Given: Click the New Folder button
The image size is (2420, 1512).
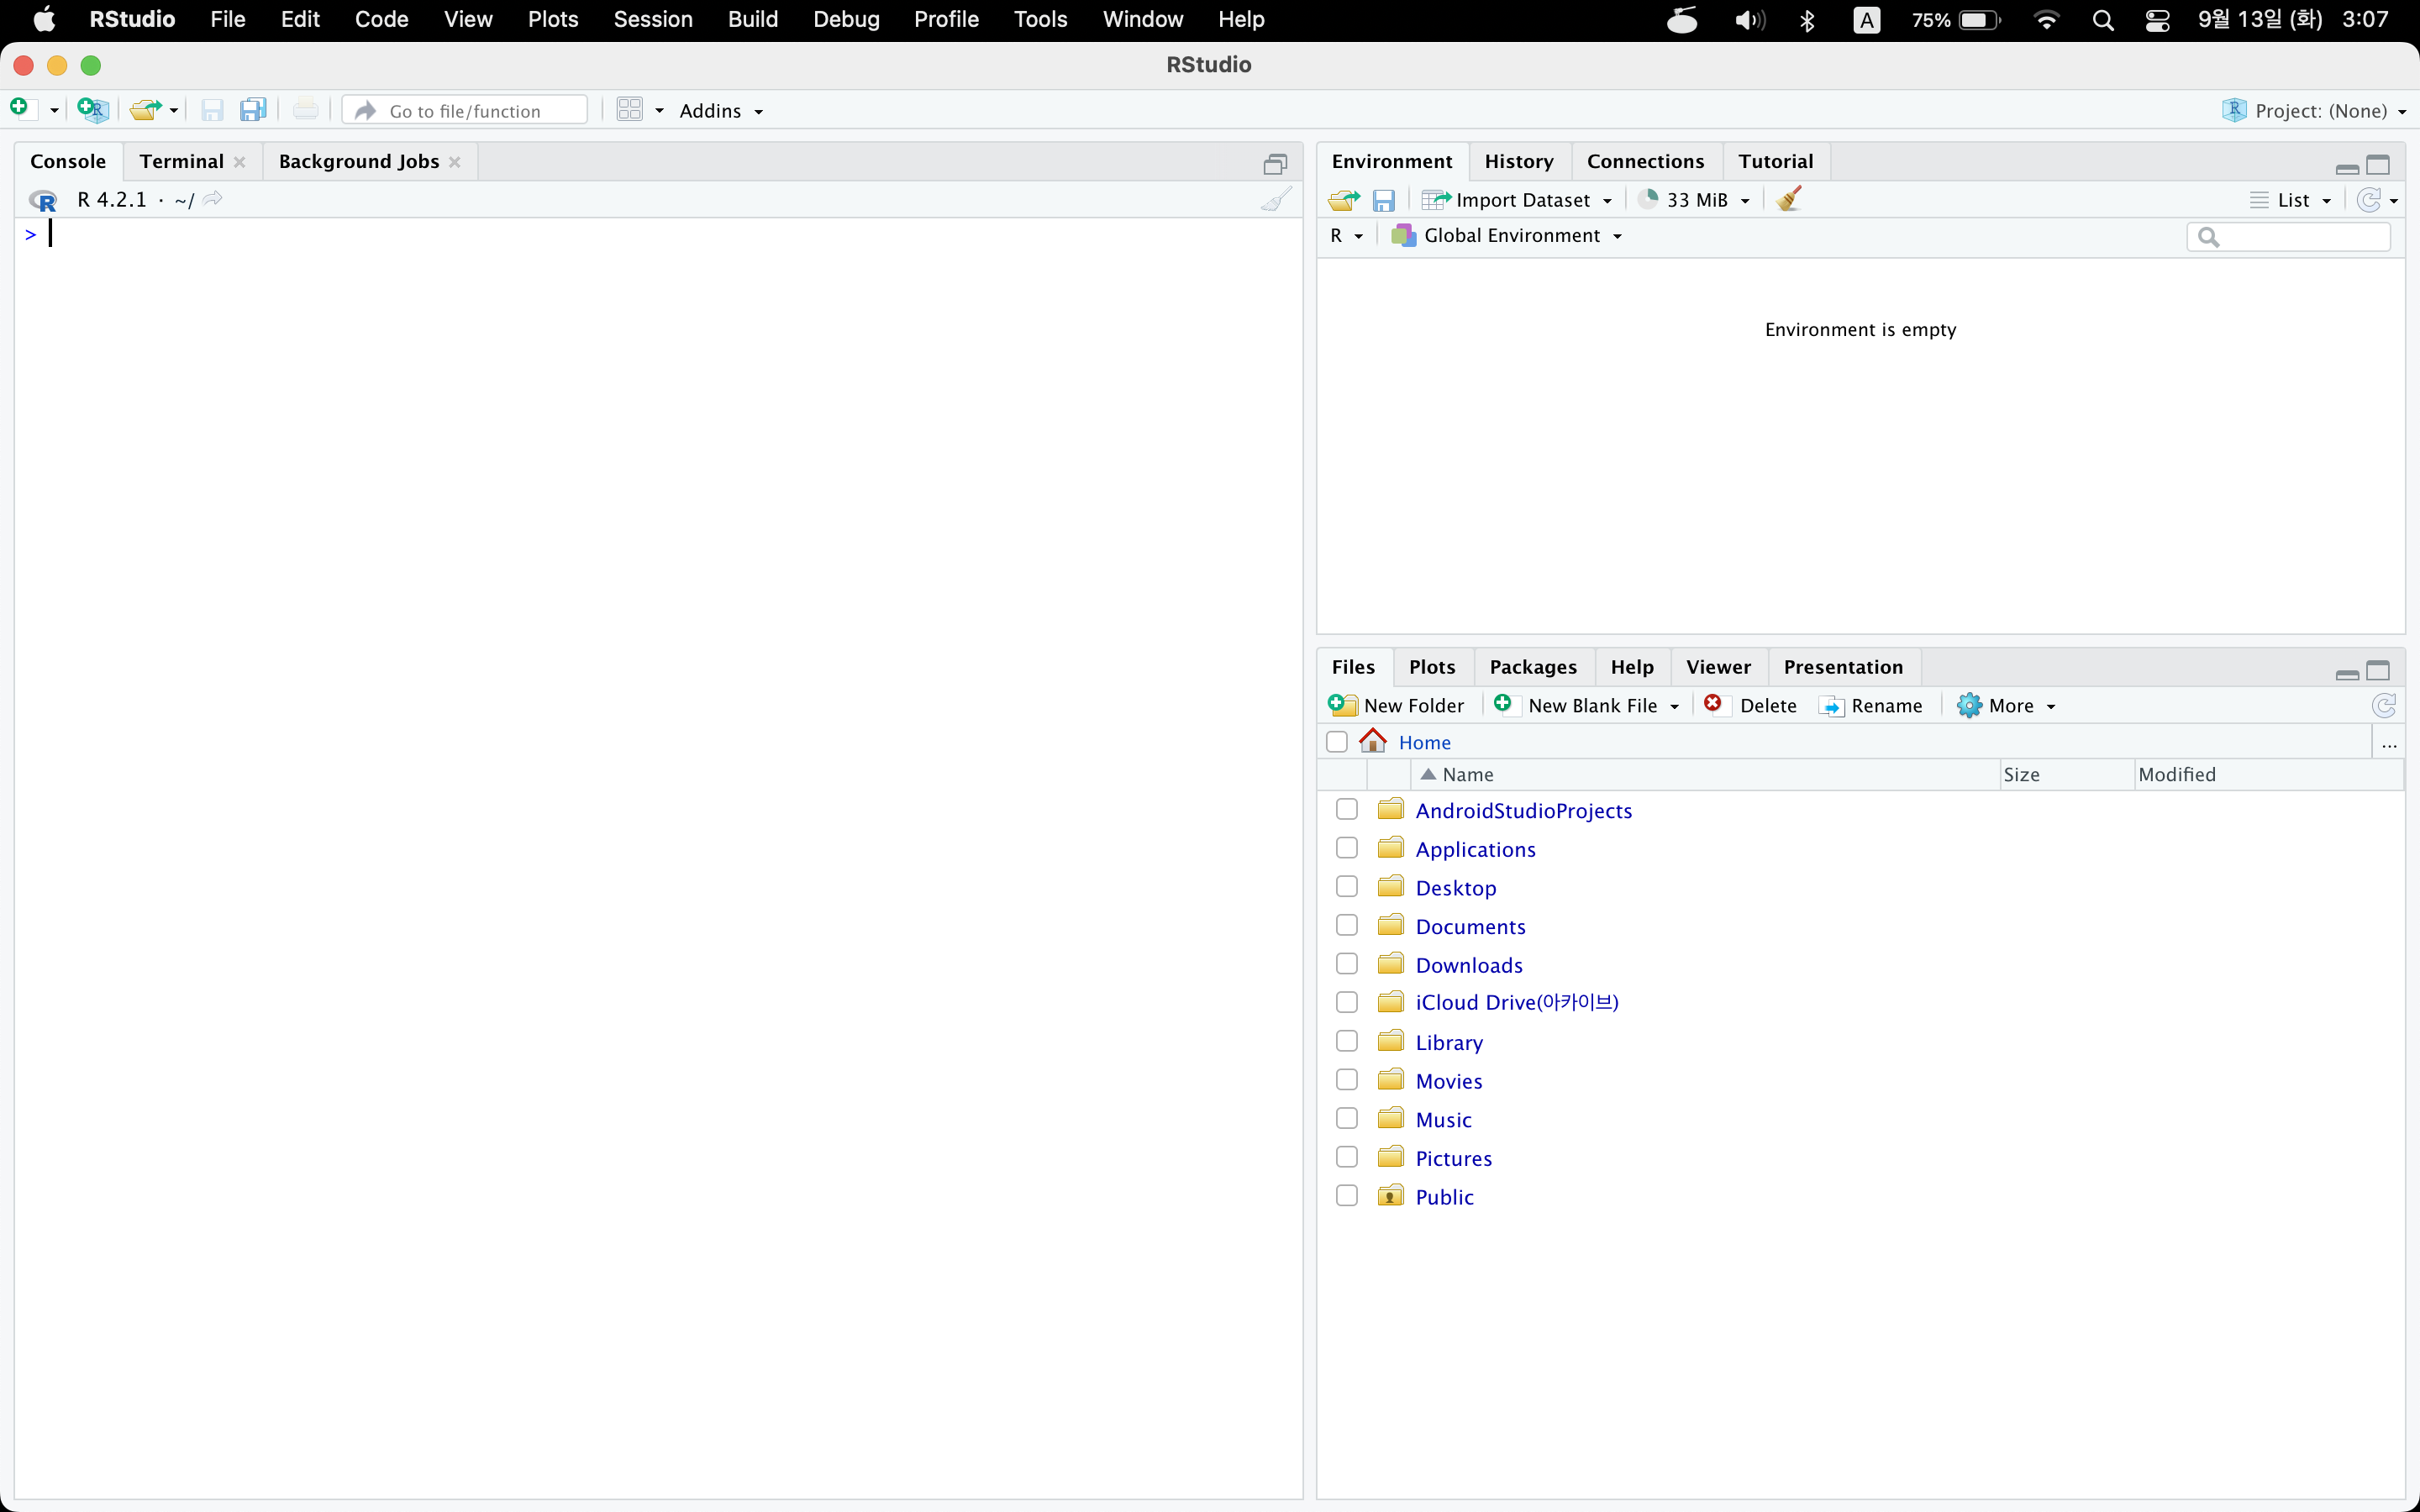Looking at the screenshot, I should 1396,706.
